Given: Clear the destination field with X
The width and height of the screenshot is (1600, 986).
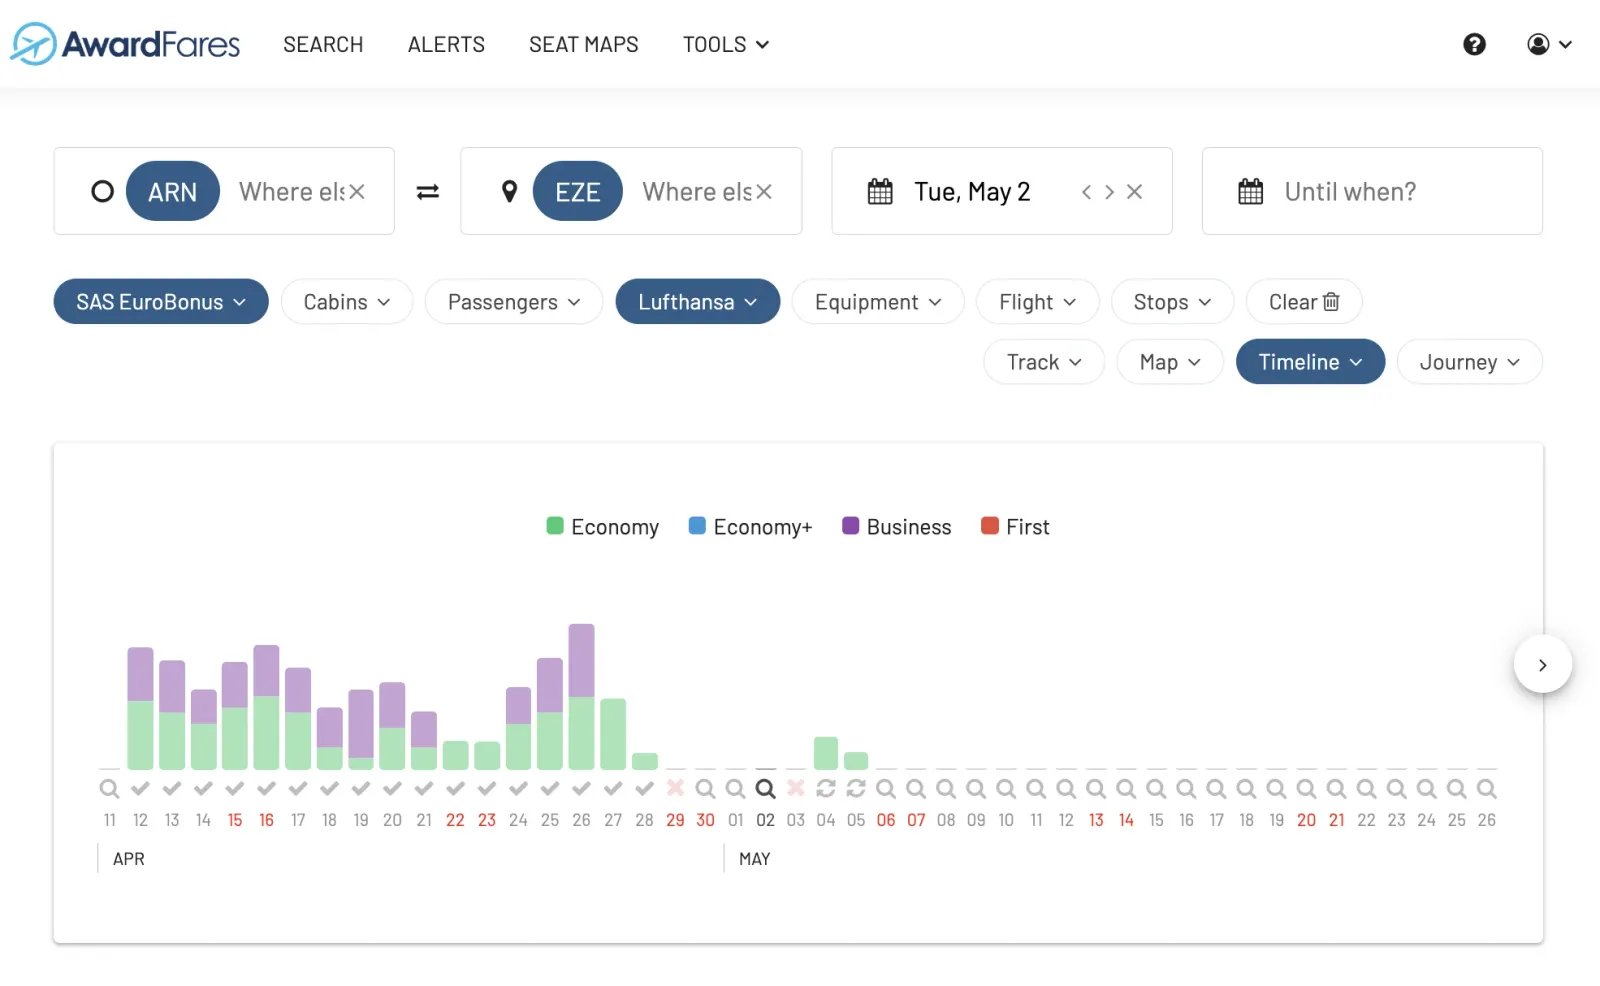Looking at the screenshot, I should point(764,191).
